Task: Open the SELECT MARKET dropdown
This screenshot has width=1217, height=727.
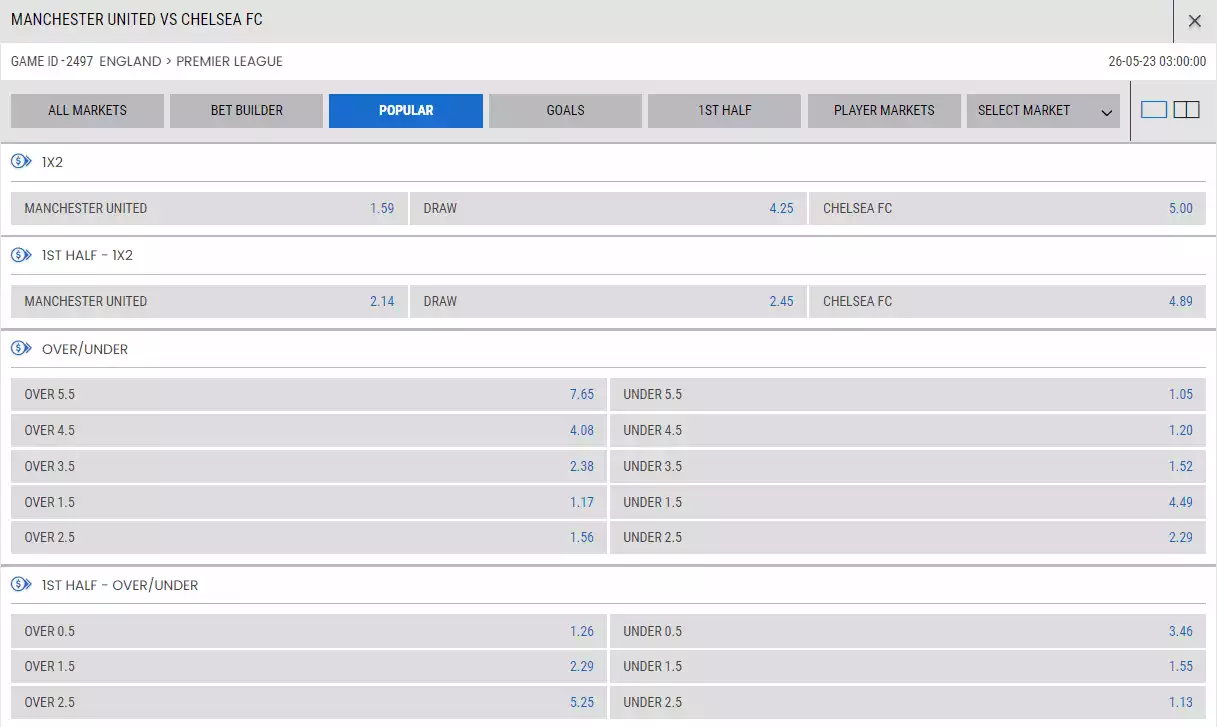Action: 1043,111
